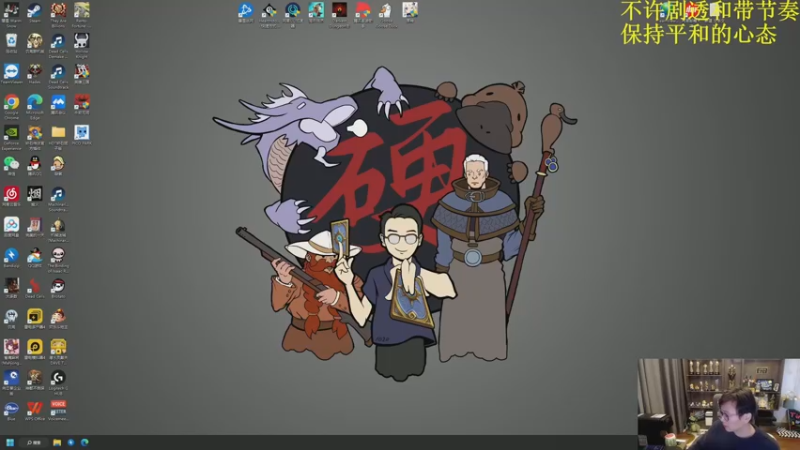Click the webcam overlay thumbnail
The height and width of the screenshot is (450, 800).
point(719,404)
